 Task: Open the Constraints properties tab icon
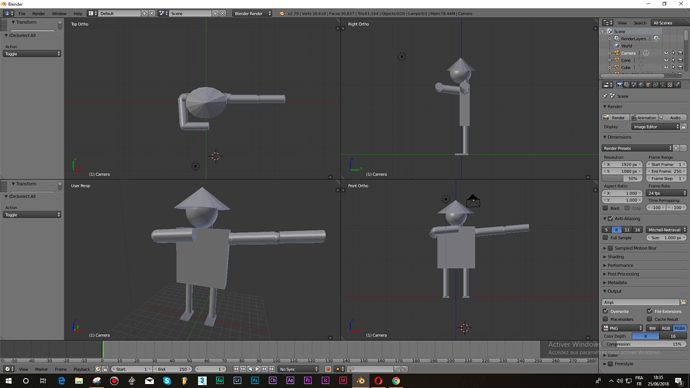(655, 84)
